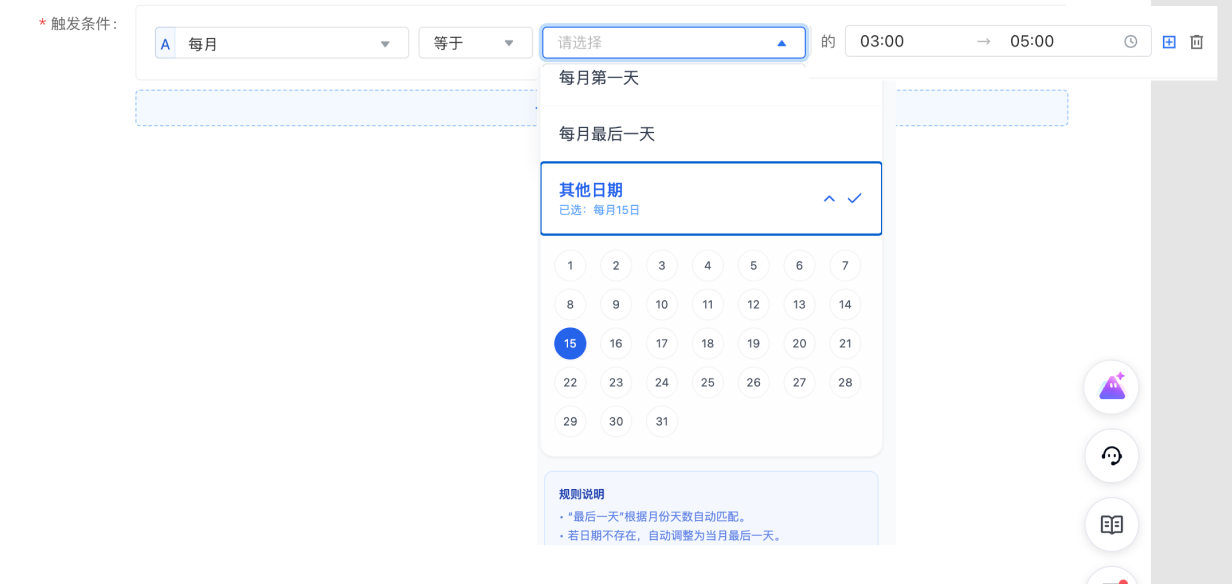Select day 23 in the grid
This screenshot has height=584, width=1232.
pyautogui.click(x=616, y=383)
